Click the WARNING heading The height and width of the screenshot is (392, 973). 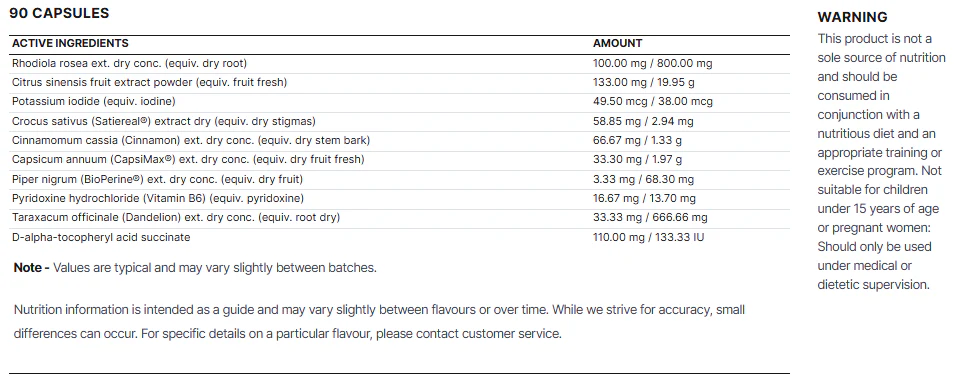point(852,17)
